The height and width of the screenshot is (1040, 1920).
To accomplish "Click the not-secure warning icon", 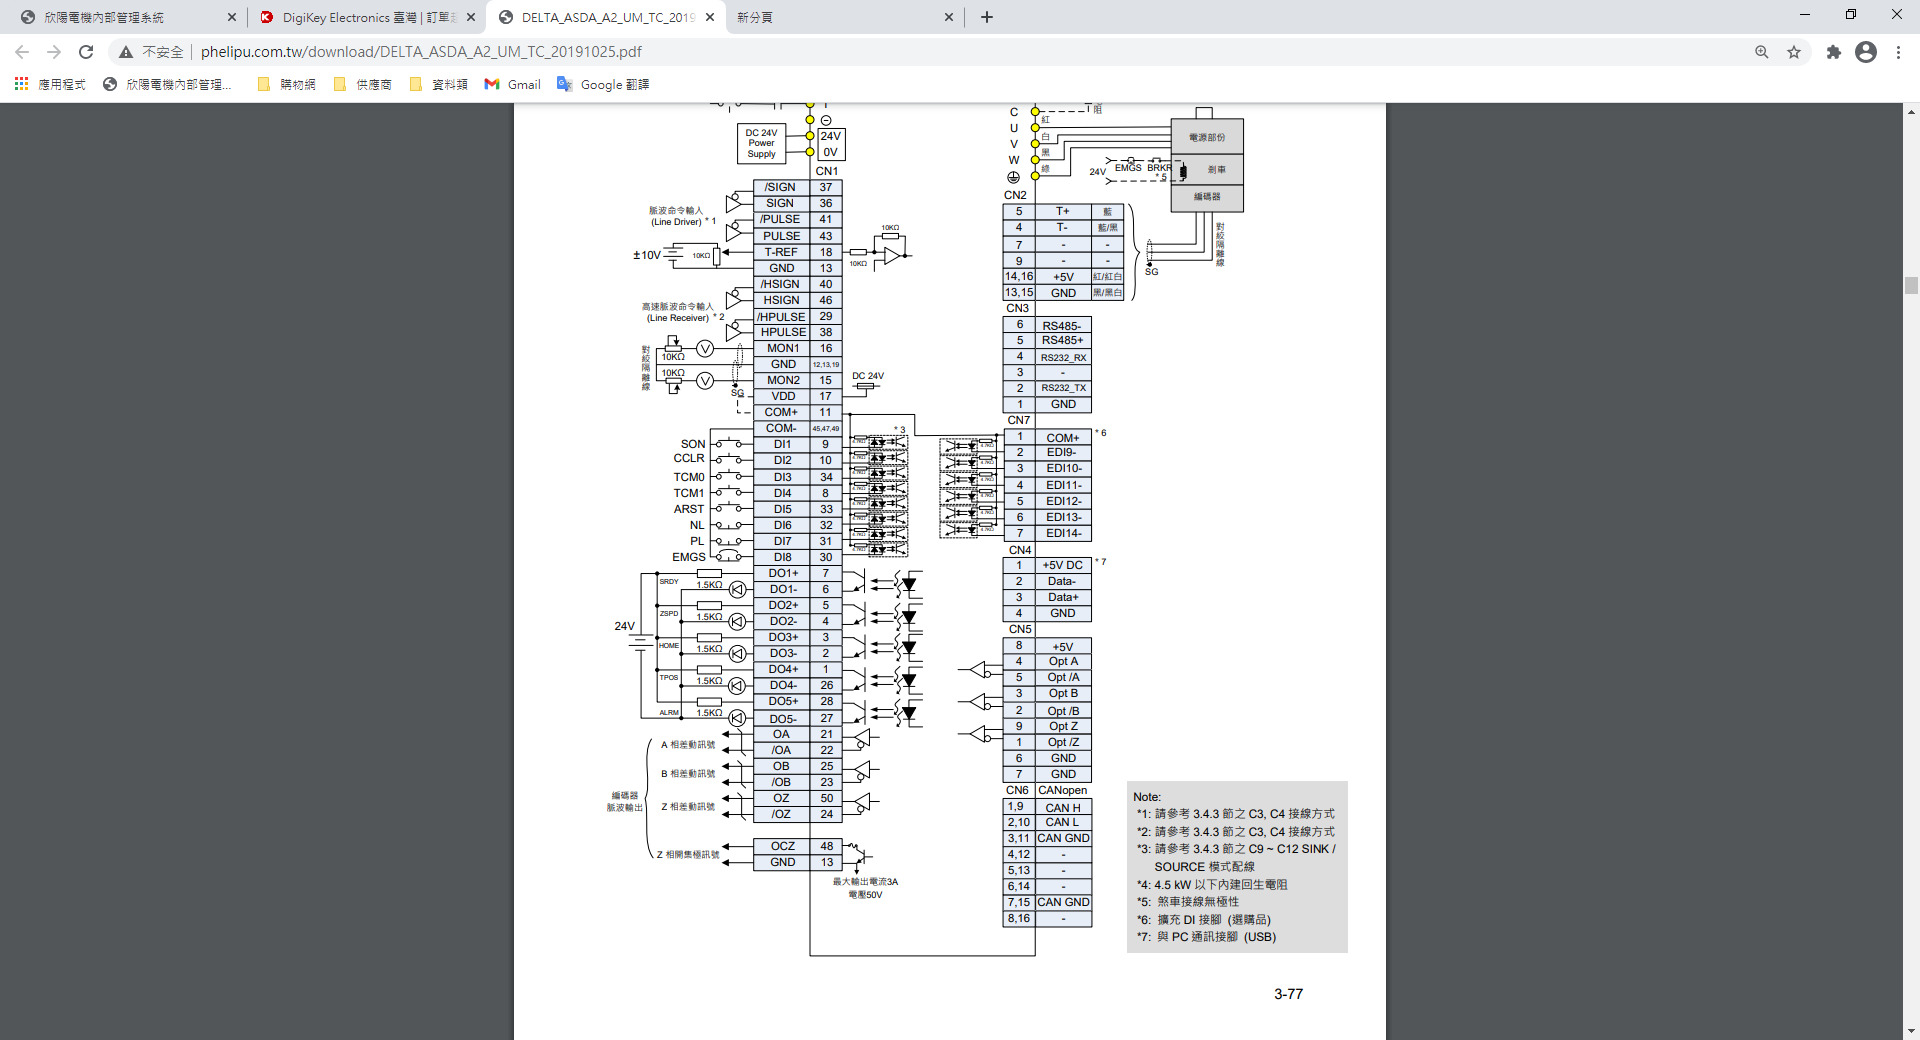I will click(126, 52).
